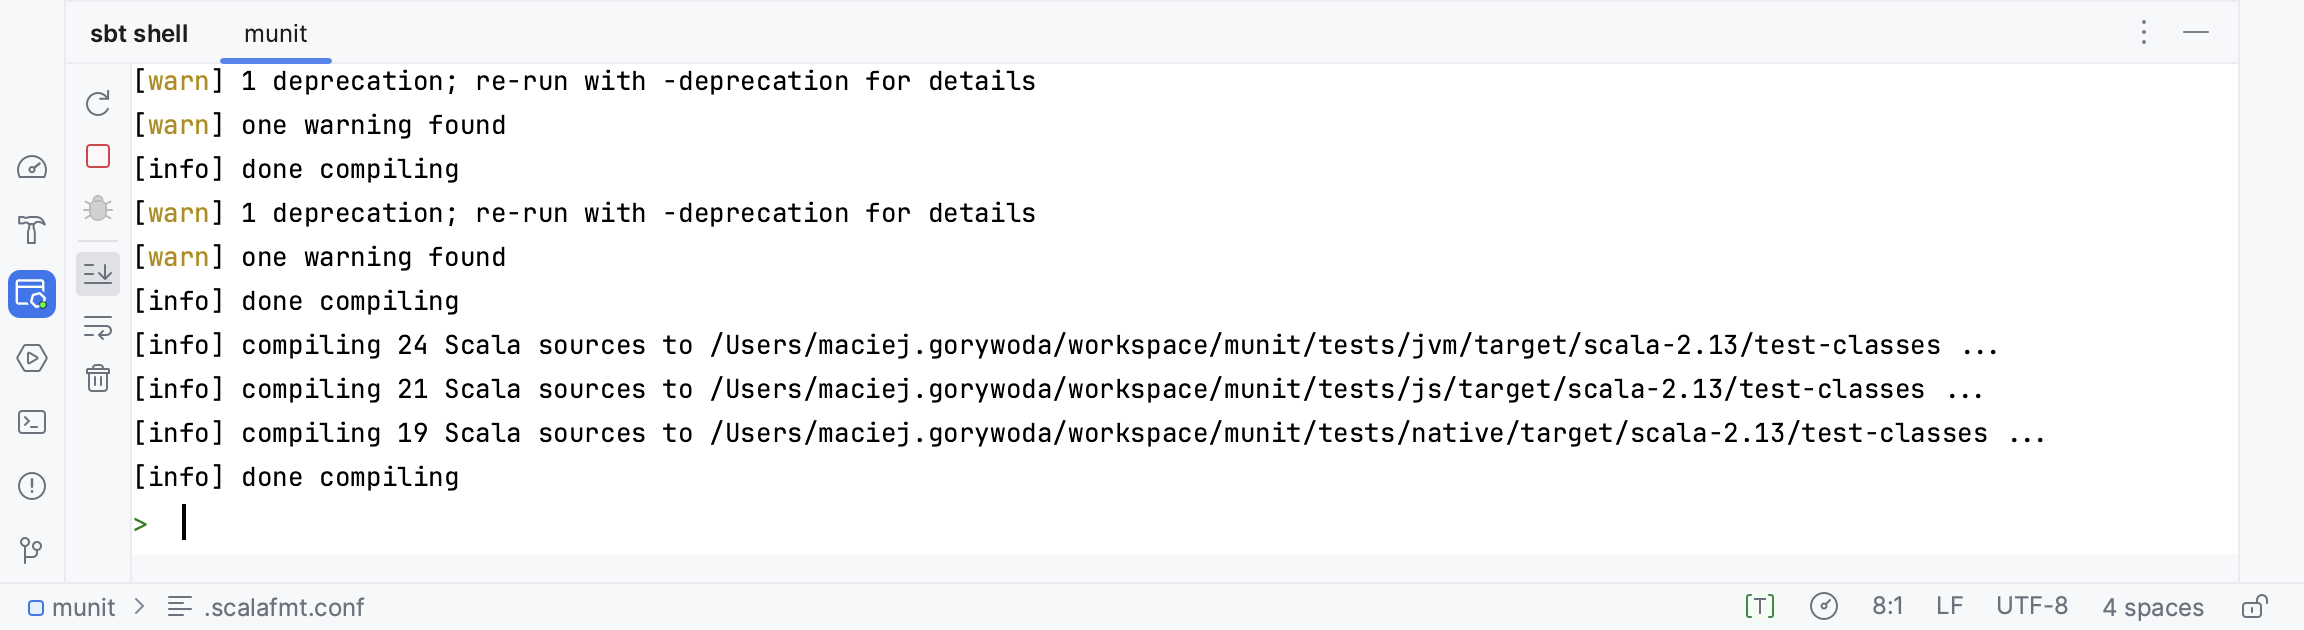
Task: Stop the running sbt process
Action: point(98,156)
